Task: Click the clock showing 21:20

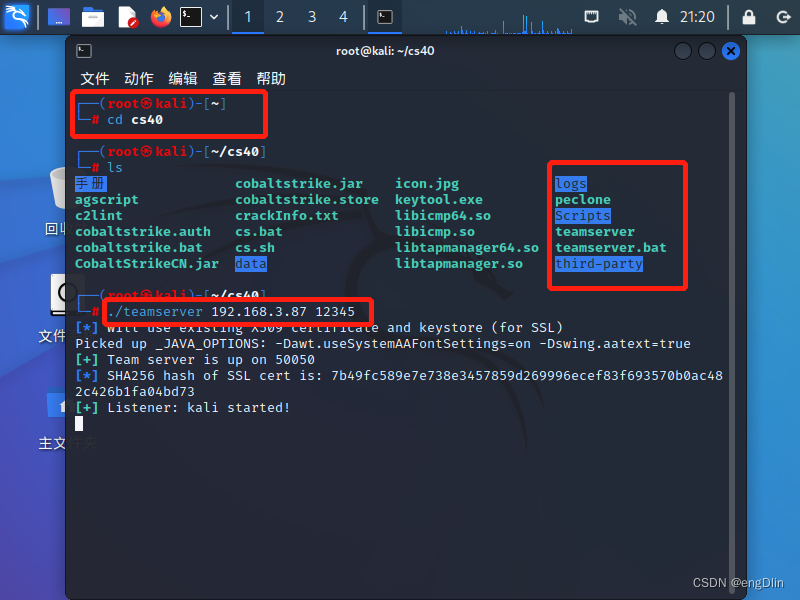Action: pos(697,17)
